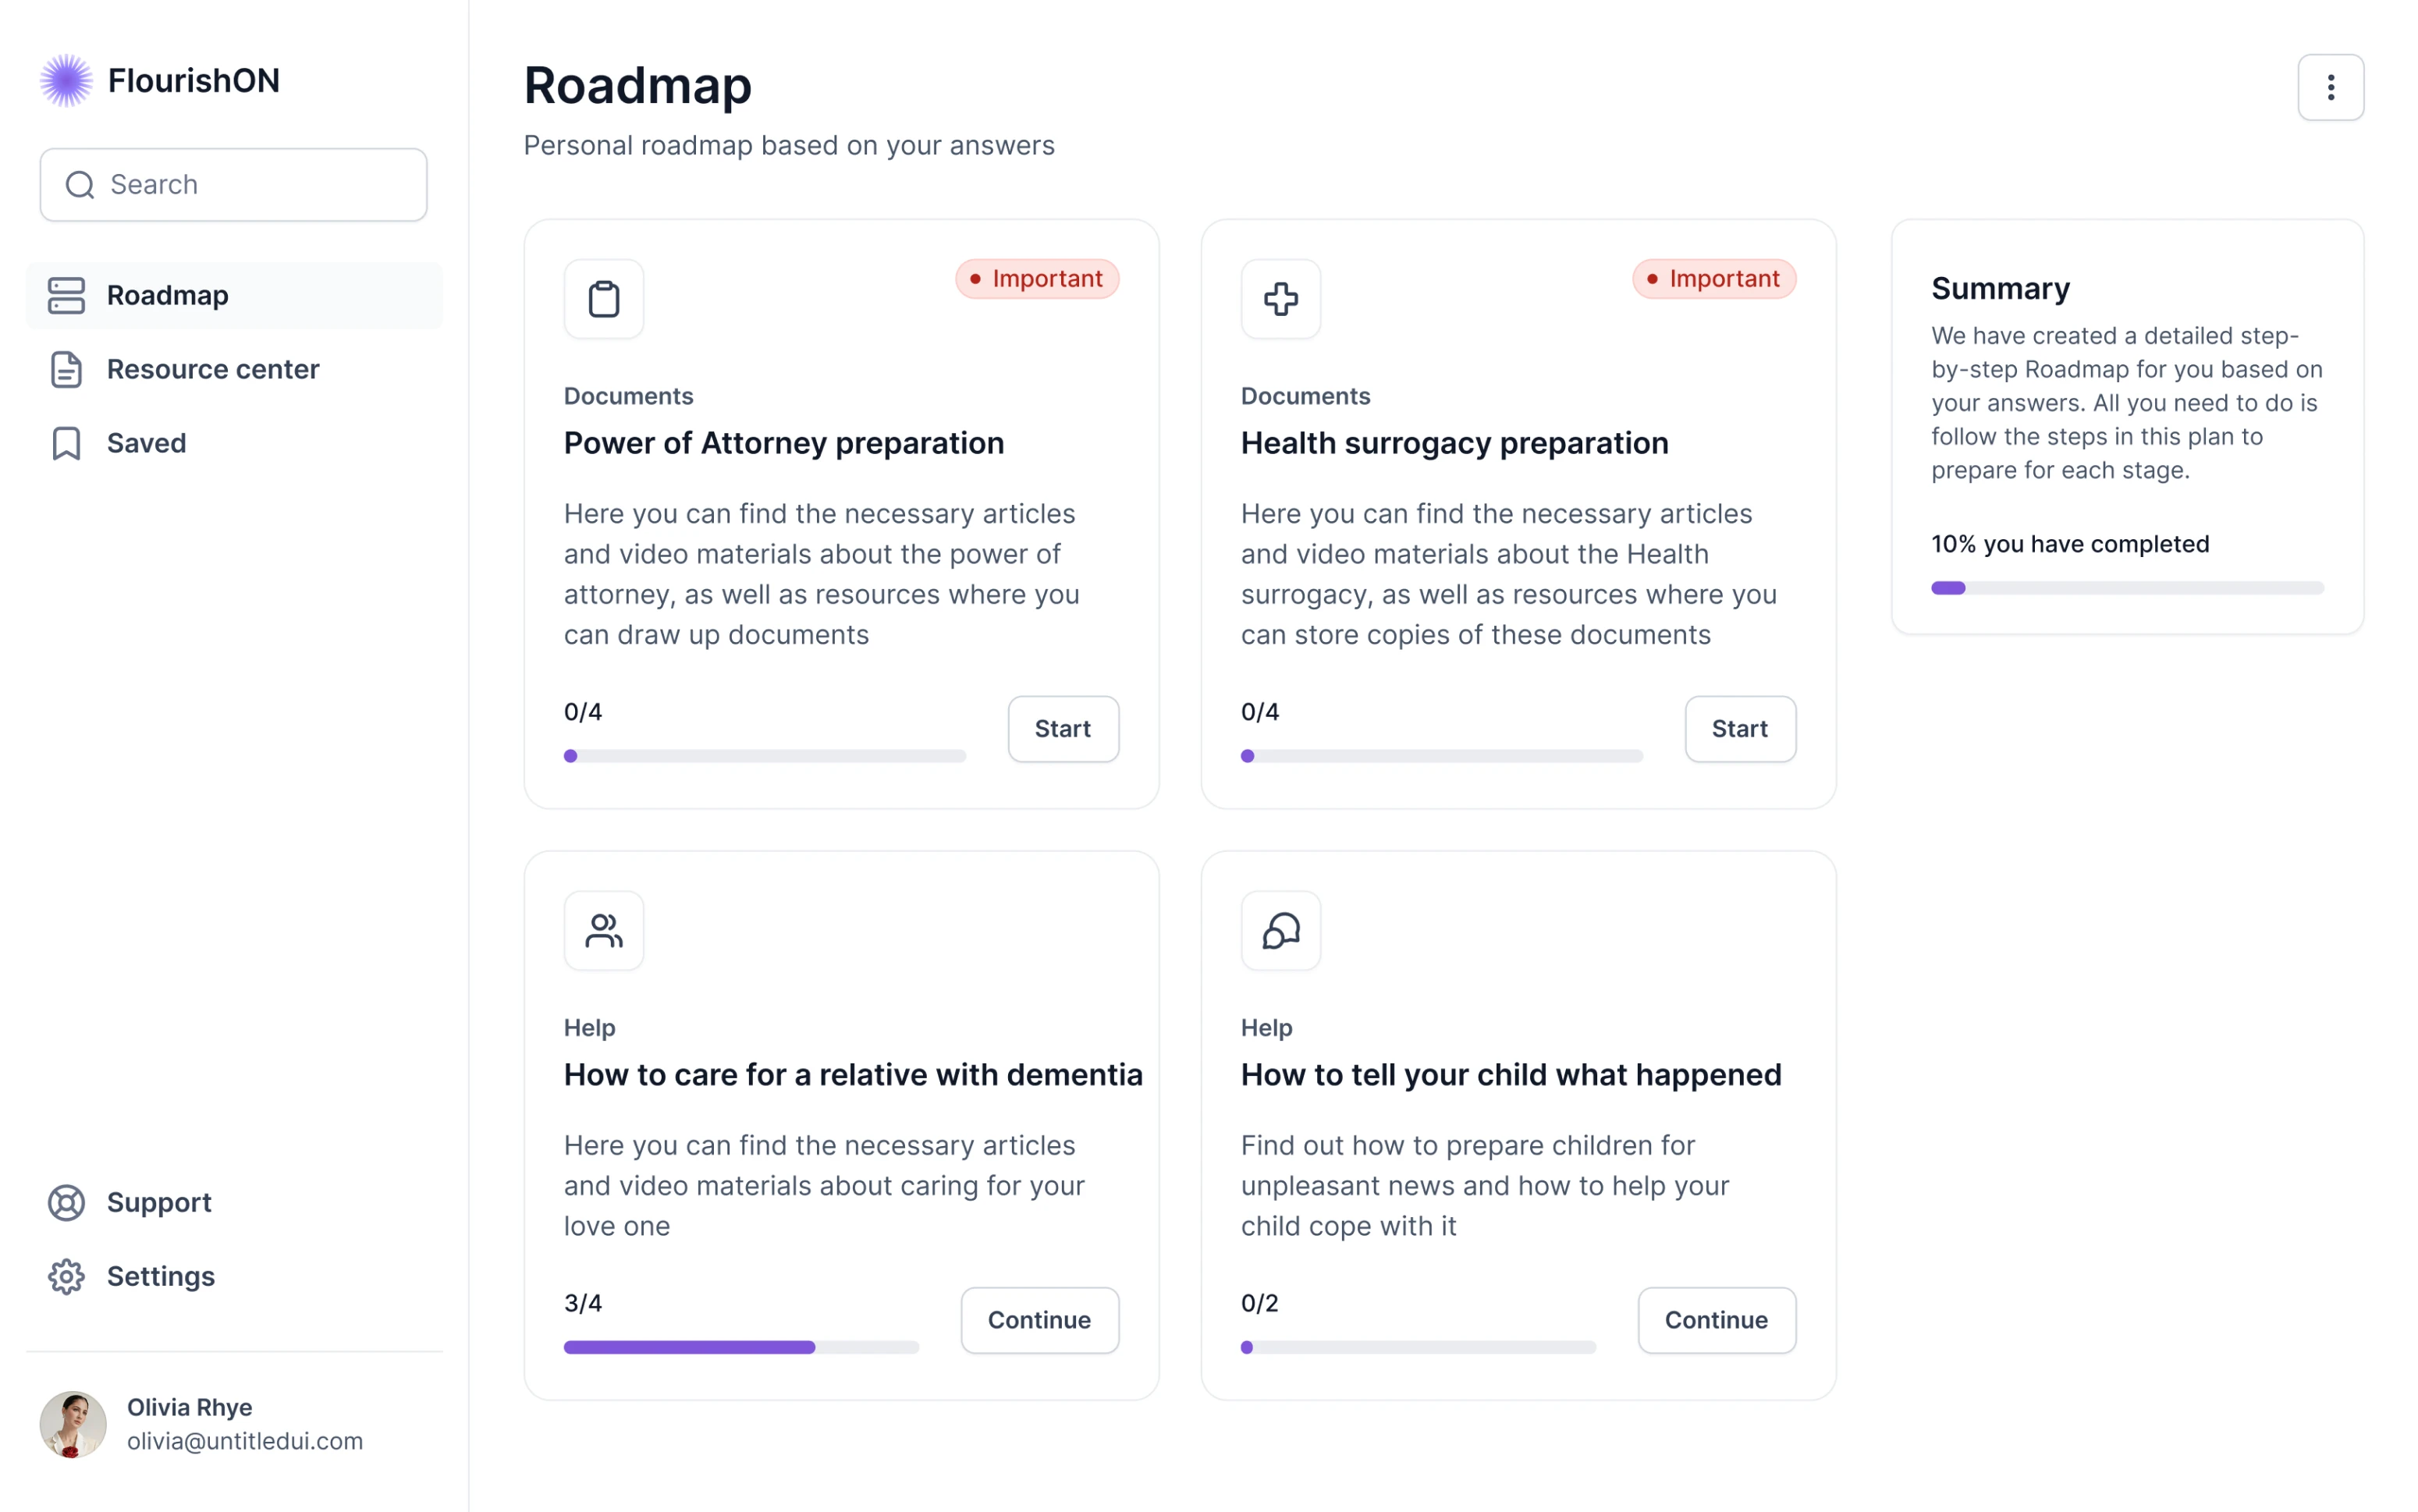Image resolution: width=2418 pixels, height=1512 pixels.
Task: Click the Settings gear icon
Action: click(65, 1276)
